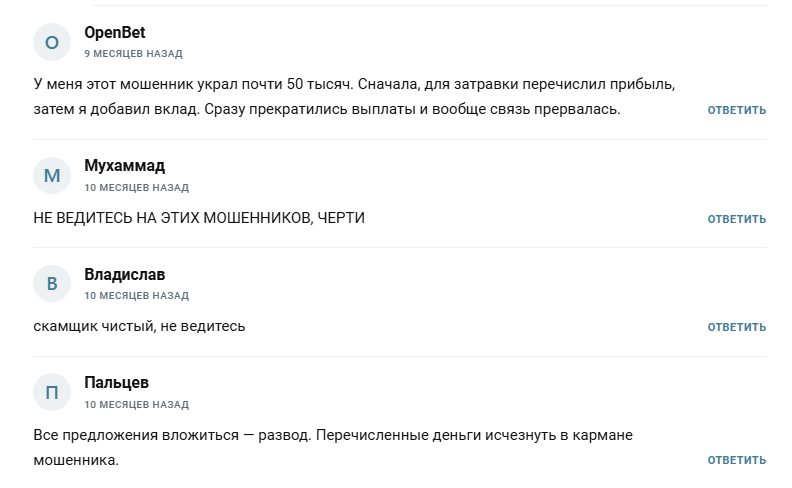Image resolution: width=792 pixels, height=488 pixels.
Task: Click the Пальцев author name
Action: [117, 382]
